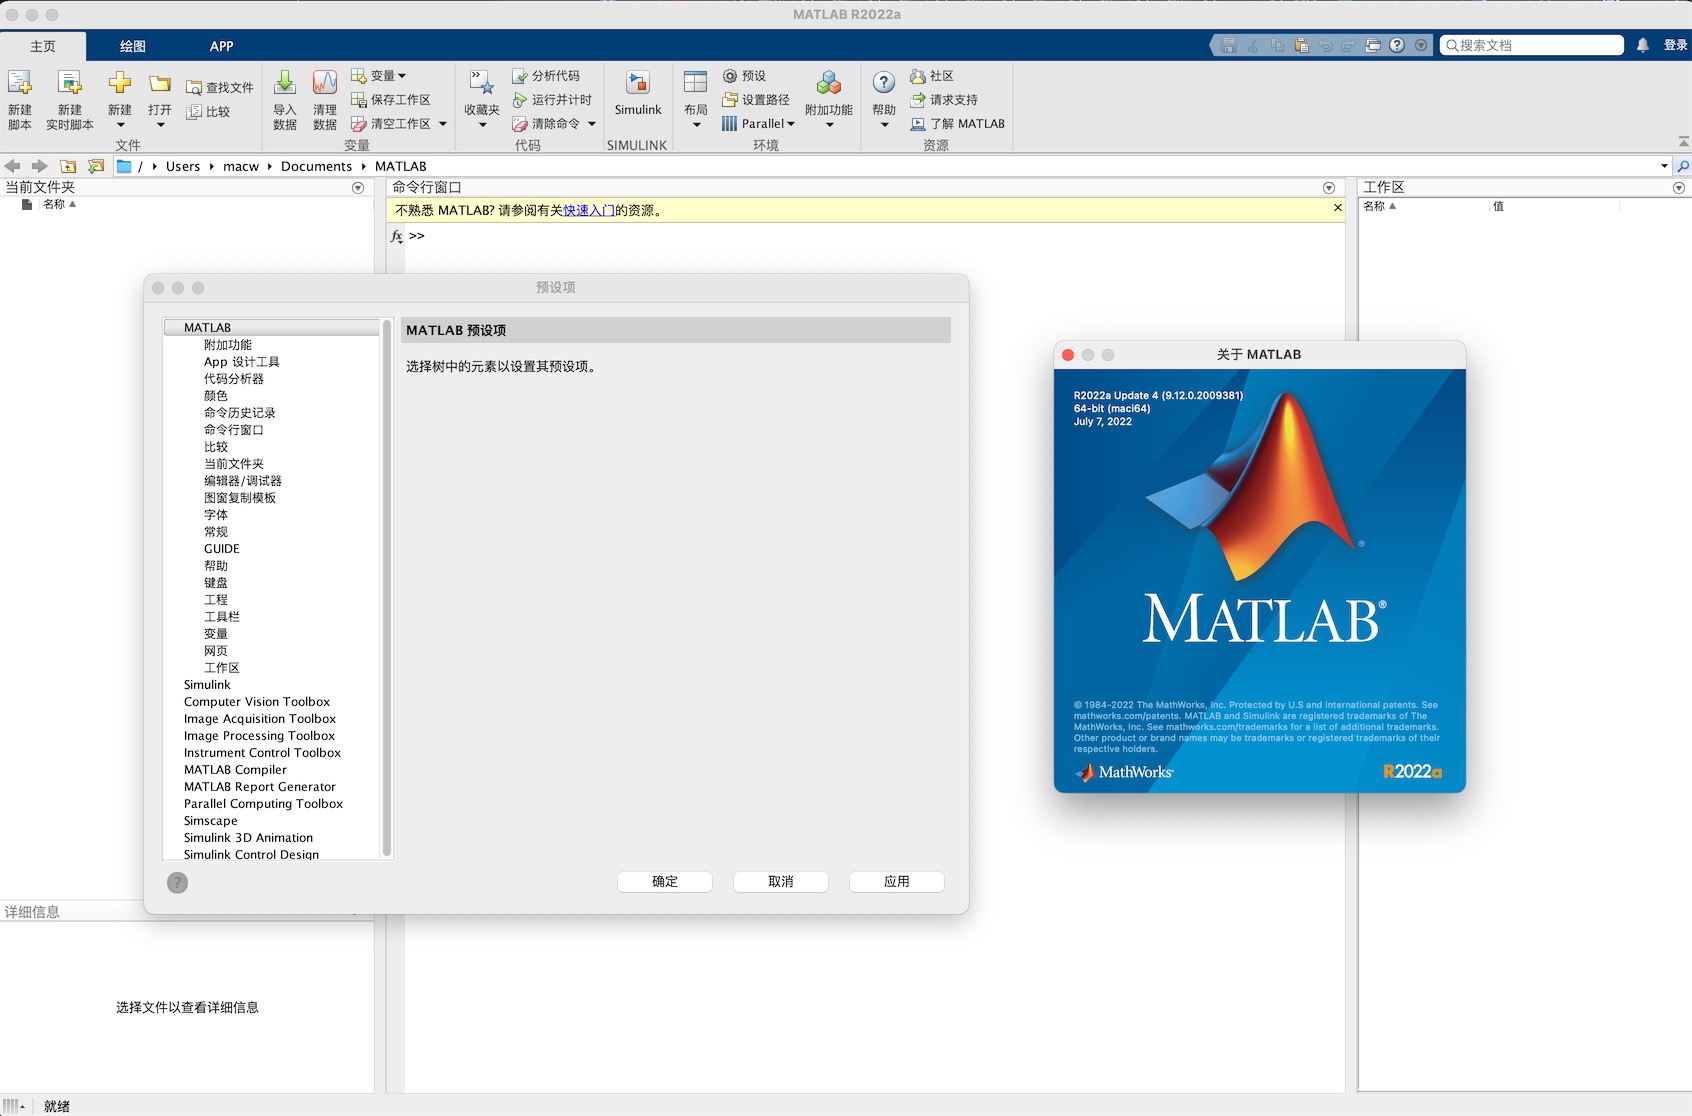This screenshot has height=1116, width=1692.
Task: Click 登录 (Sign In)
Action: click(x=1675, y=45)
